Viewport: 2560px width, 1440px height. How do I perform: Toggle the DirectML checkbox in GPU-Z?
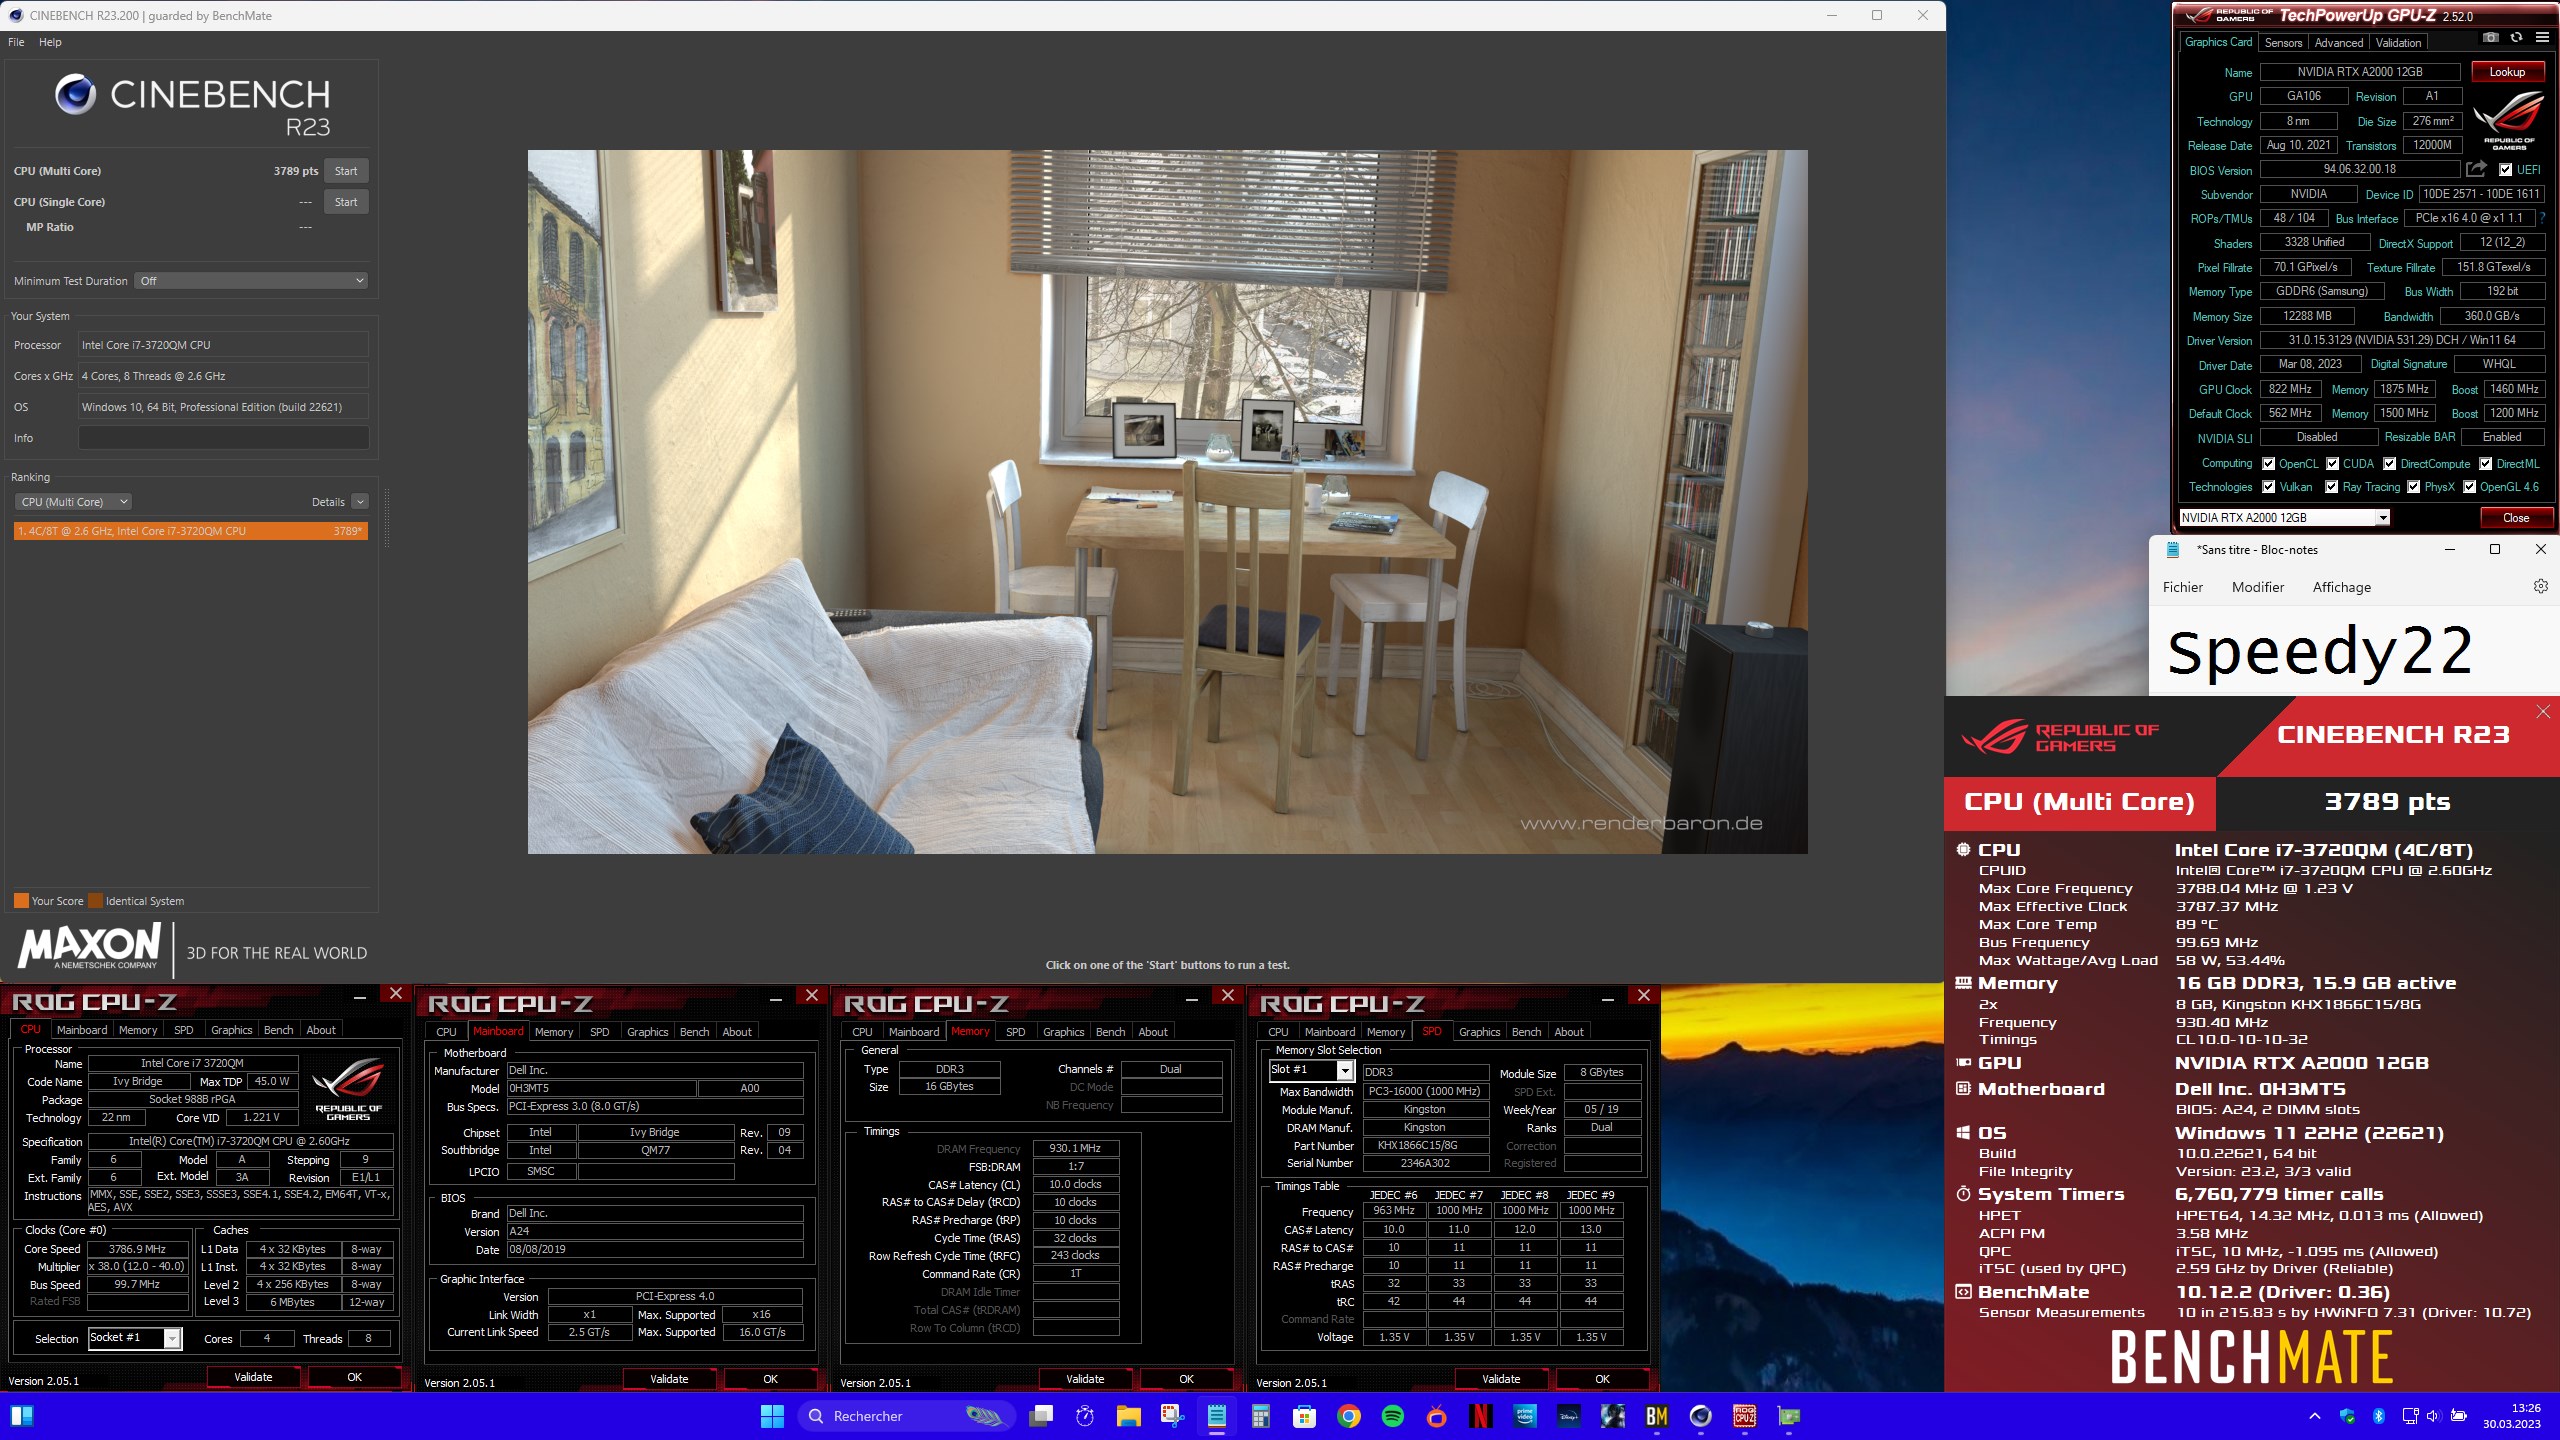point(2486,464)
